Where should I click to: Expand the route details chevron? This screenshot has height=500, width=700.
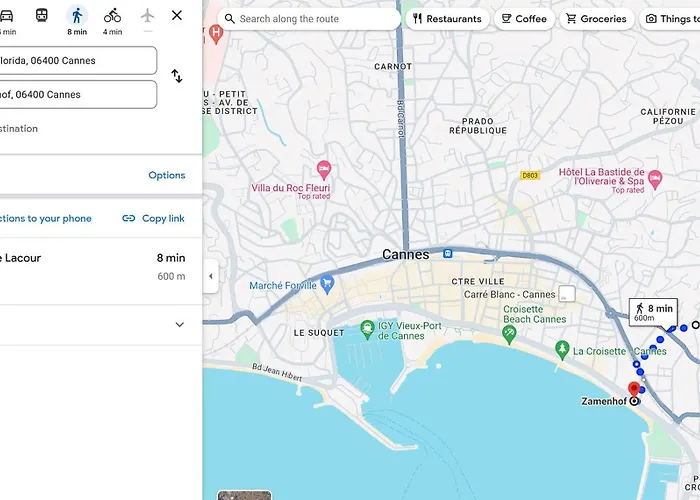click(x=180, y=324)
